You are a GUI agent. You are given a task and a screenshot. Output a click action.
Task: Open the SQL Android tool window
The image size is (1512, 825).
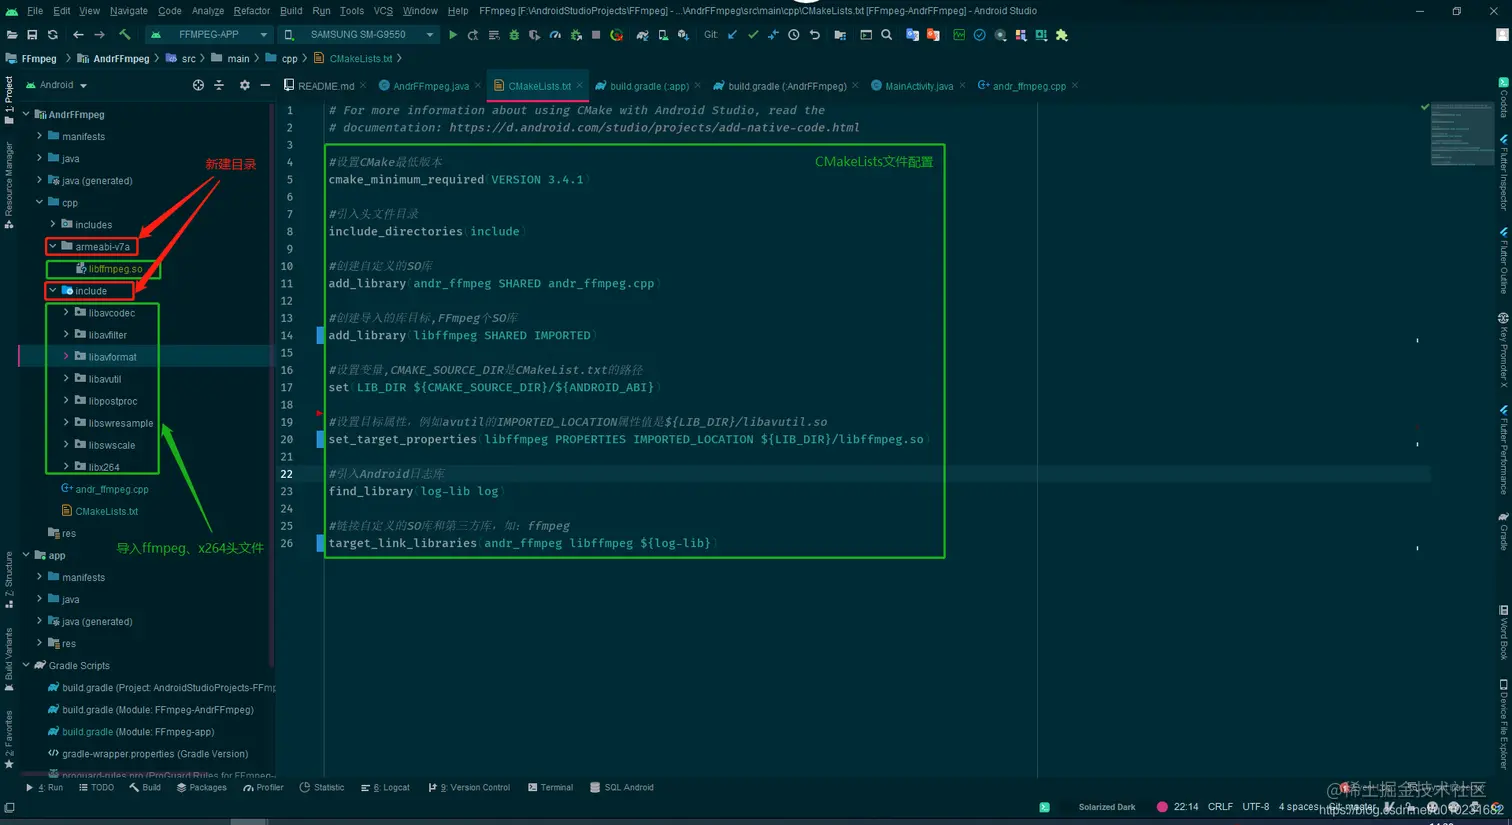pyautogui.click(x=622, y=788)
